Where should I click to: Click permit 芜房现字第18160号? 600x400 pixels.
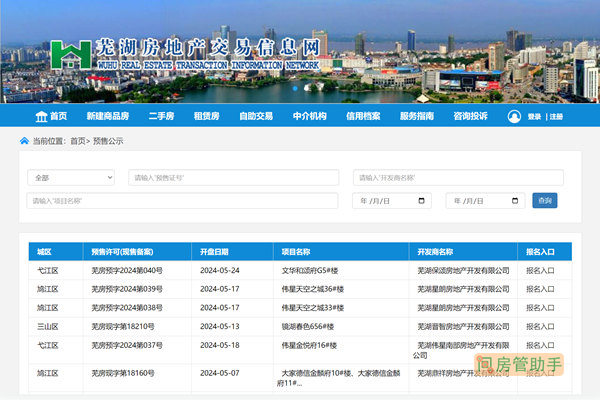(x=123, y=373)
